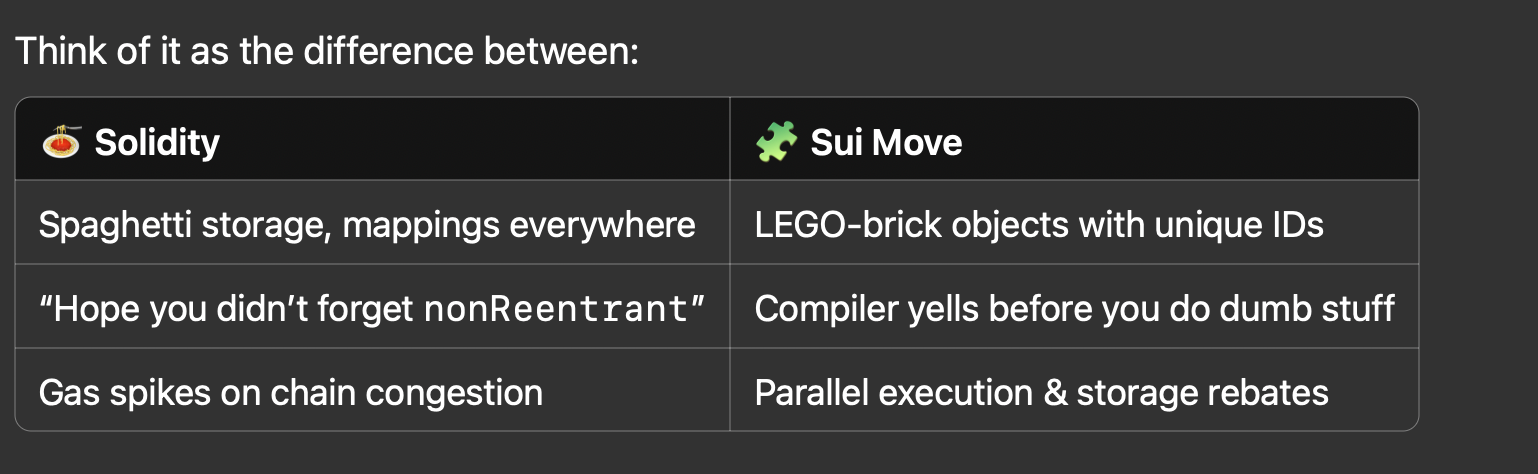Click the nonReentrant inline code text
Screen dimensions: 1538x474
(557, 309)
